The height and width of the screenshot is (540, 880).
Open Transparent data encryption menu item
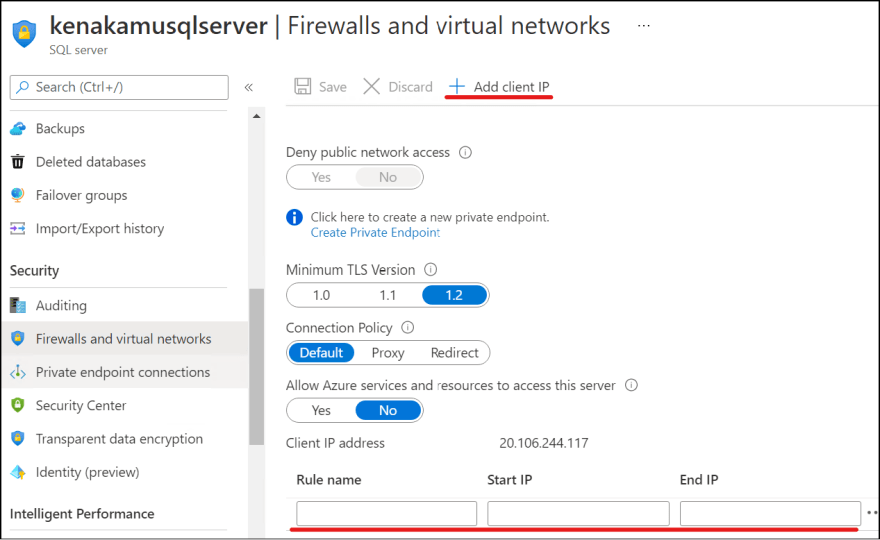(x=119, y=438)
